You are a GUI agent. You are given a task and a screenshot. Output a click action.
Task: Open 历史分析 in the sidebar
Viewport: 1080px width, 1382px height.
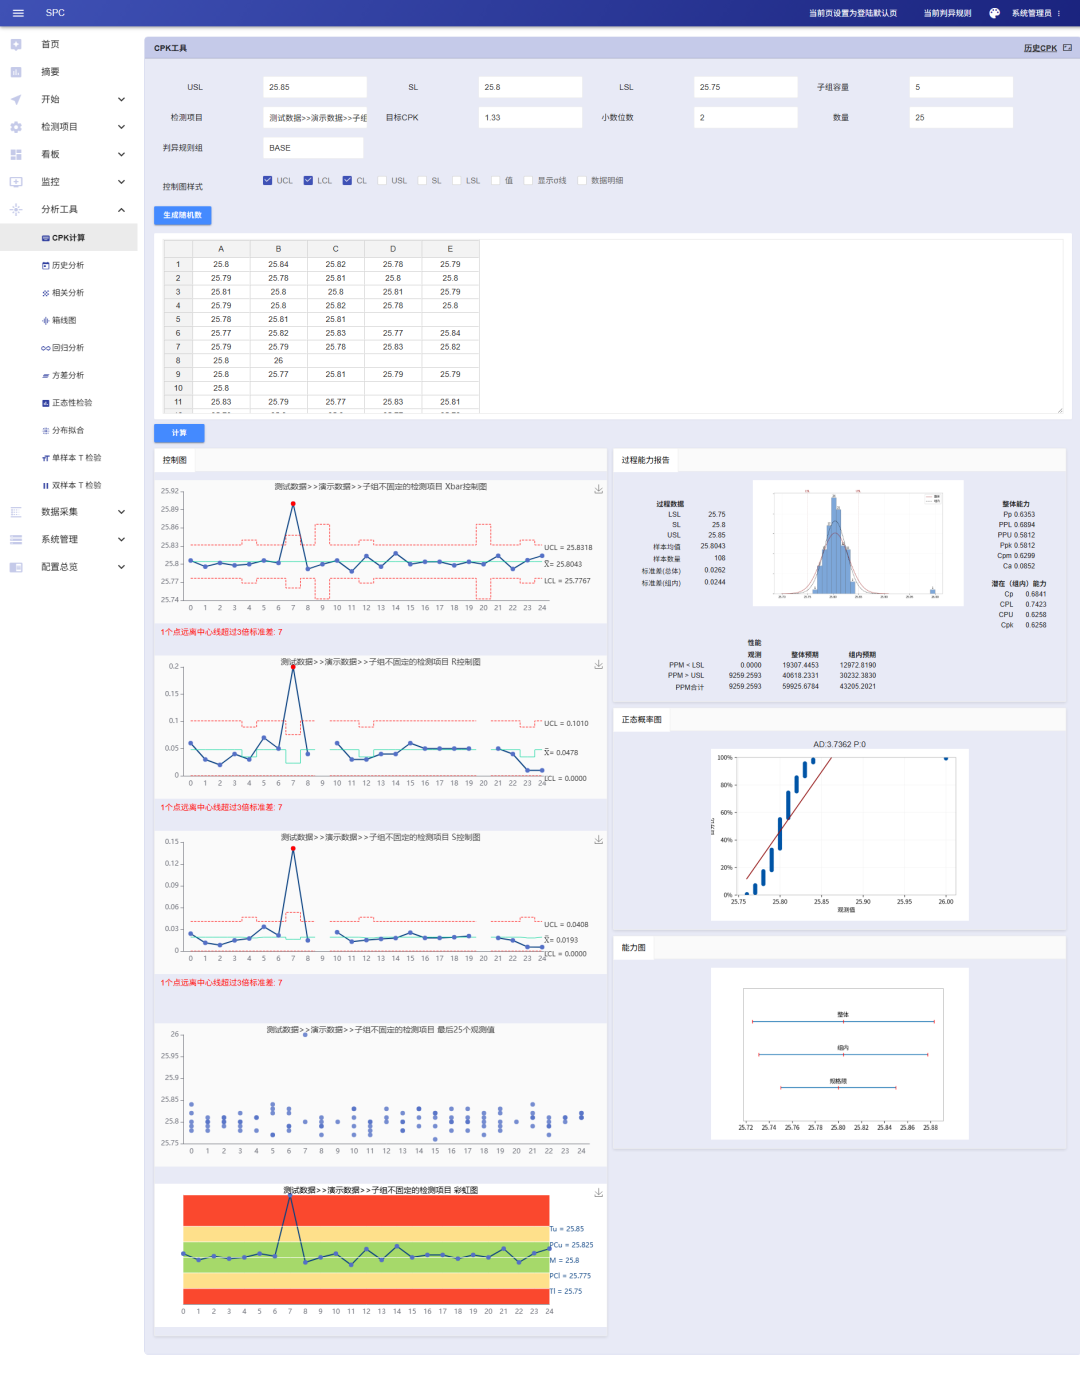tap(68, 265)
